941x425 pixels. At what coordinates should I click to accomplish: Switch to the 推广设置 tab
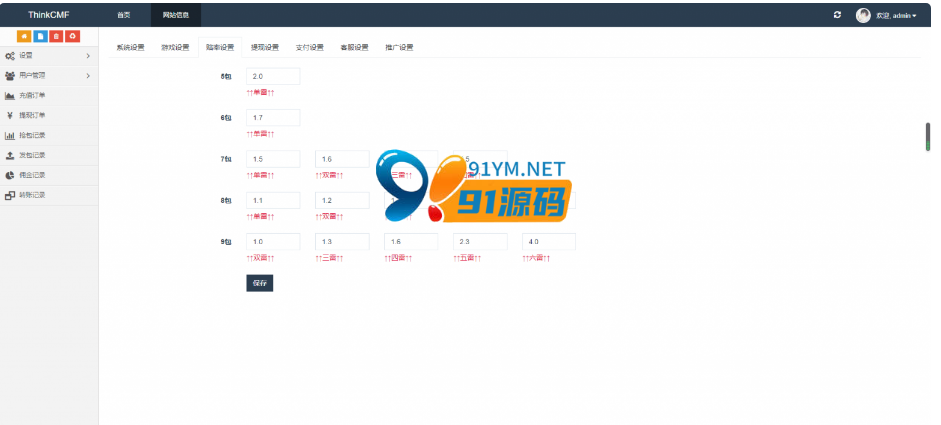pyautogui.click(x=399, y=47)
